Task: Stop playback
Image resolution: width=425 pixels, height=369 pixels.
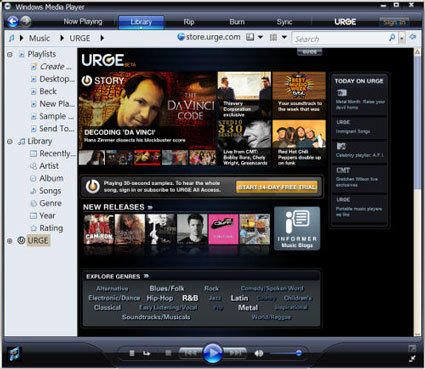Action: pos(168,353)
